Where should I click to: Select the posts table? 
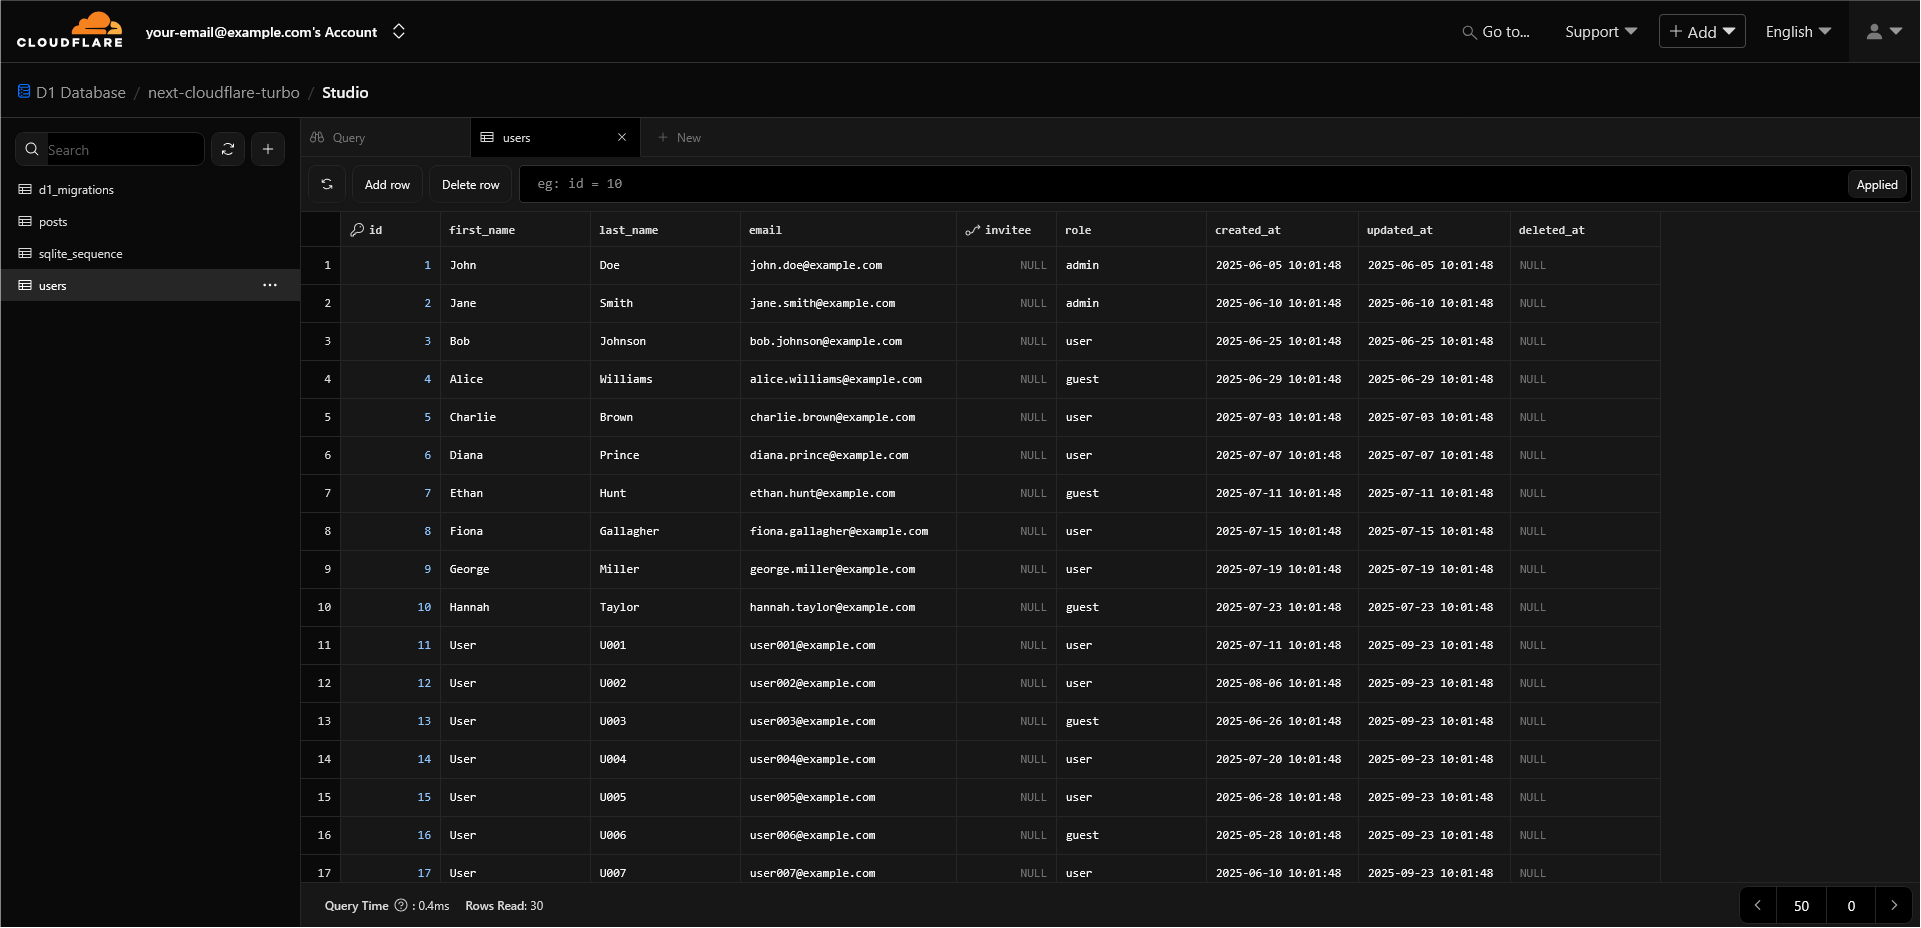150,222
